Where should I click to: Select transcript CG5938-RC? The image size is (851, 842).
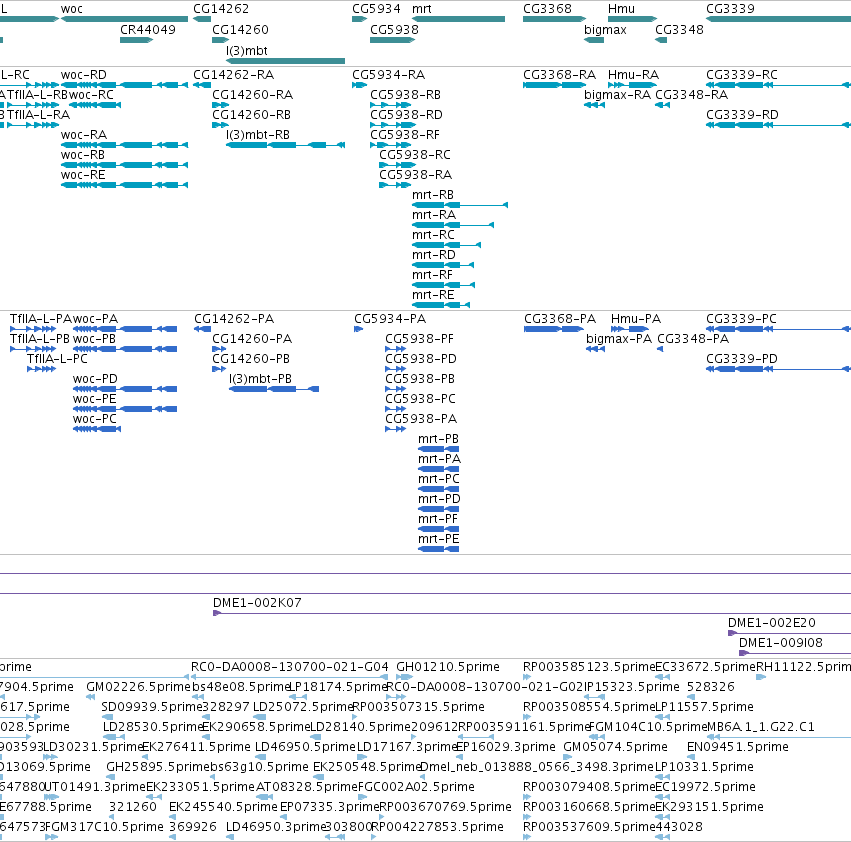415,155
